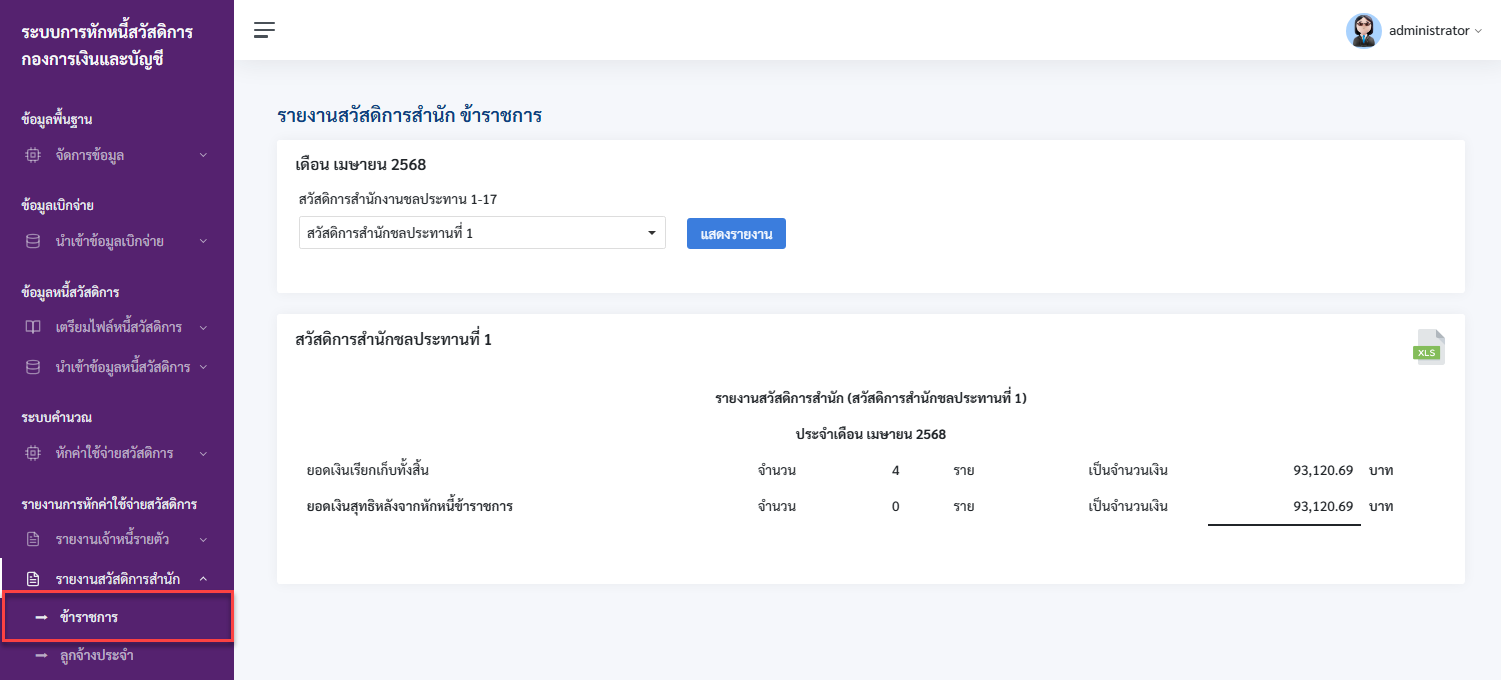Expand the หักค่าใช้จ่ายสวัสดิการ menu chevron
Screen dimensions: 1501x680
coord(203,453)
